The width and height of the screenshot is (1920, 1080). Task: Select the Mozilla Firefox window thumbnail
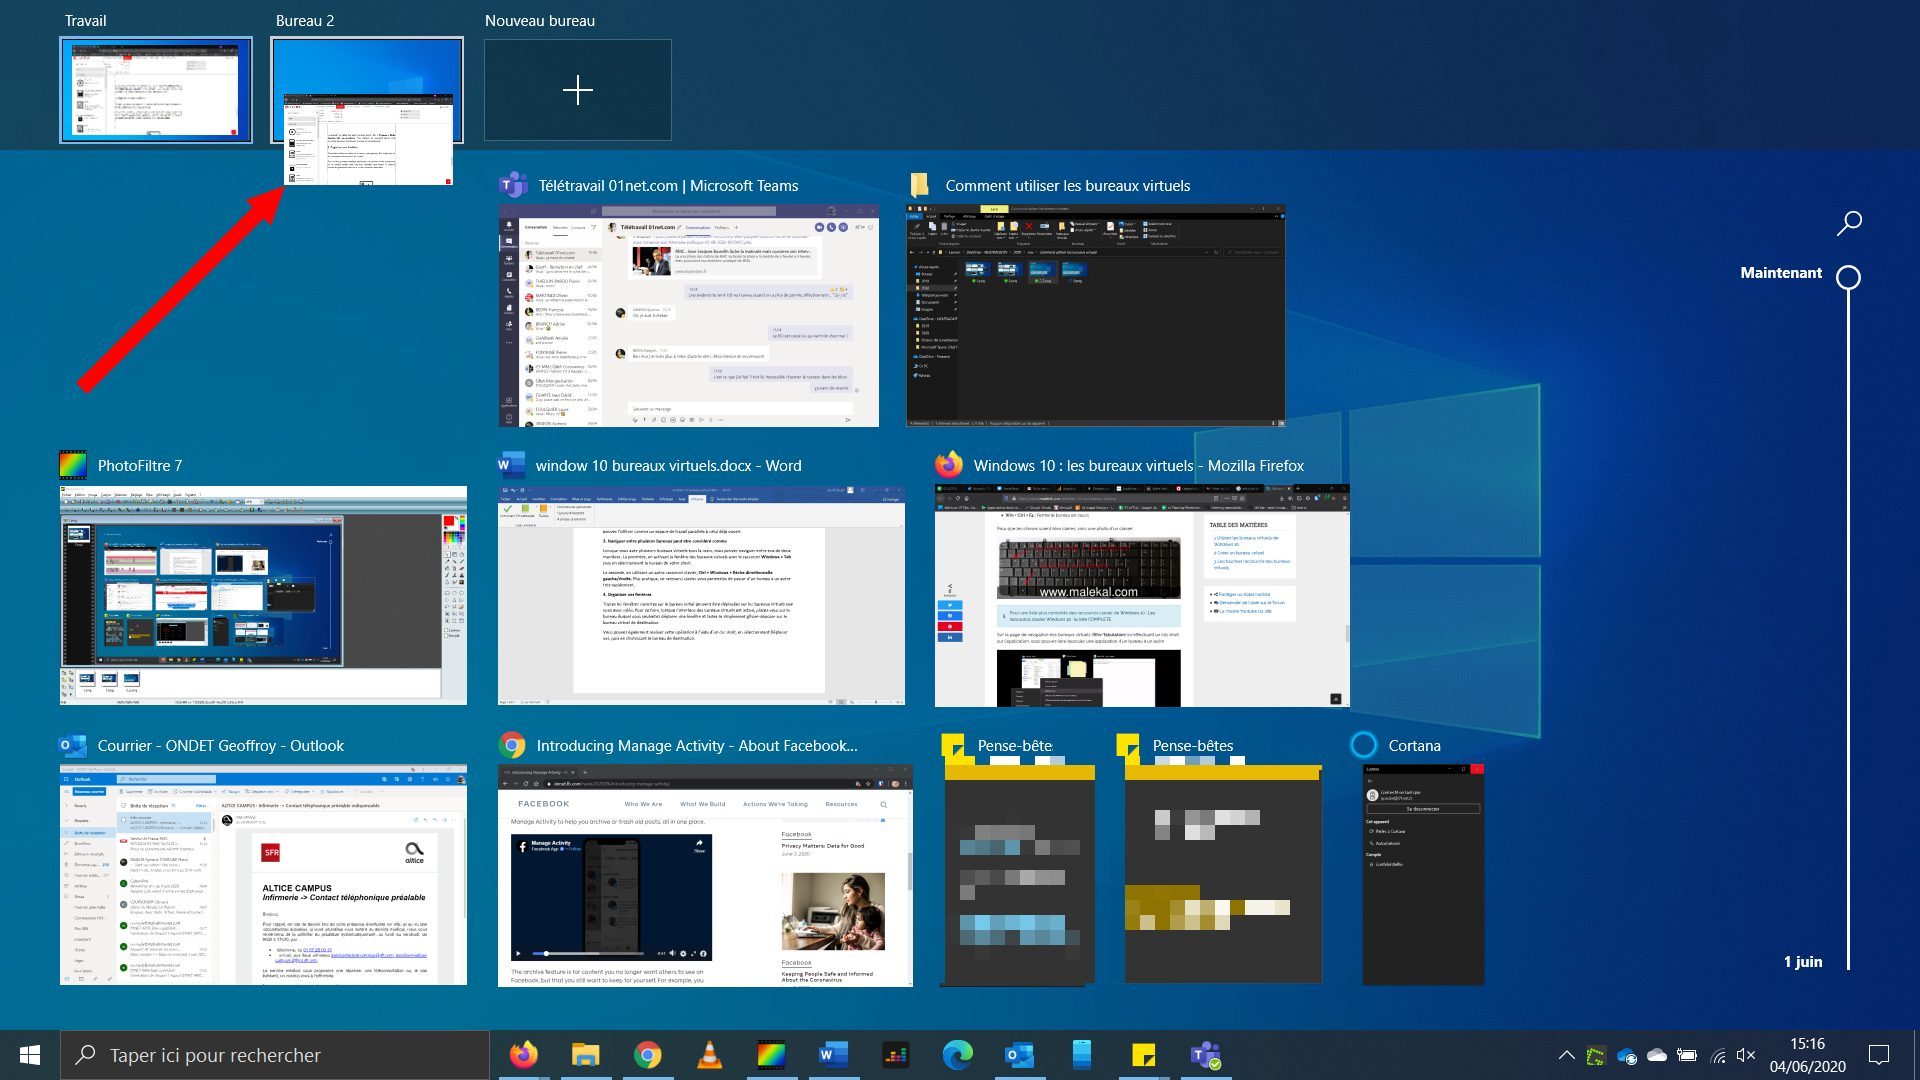1142,596
